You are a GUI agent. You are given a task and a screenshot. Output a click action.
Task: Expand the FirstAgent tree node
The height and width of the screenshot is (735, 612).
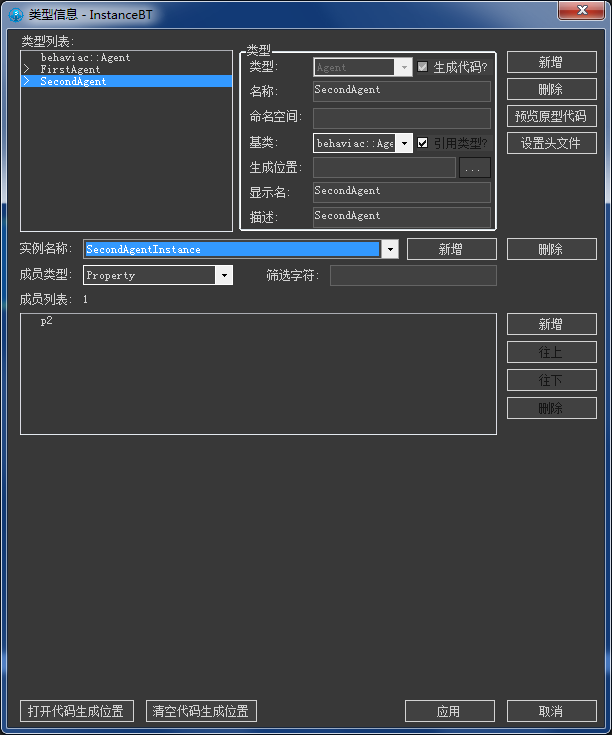coord(27,70)
